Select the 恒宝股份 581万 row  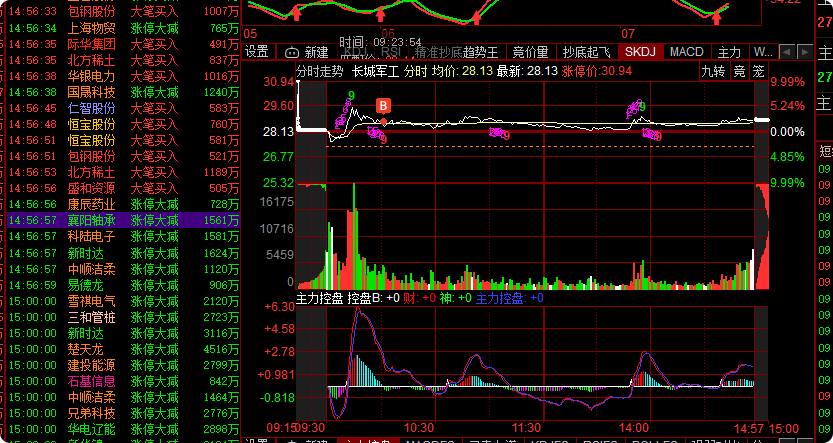(123, 140)
